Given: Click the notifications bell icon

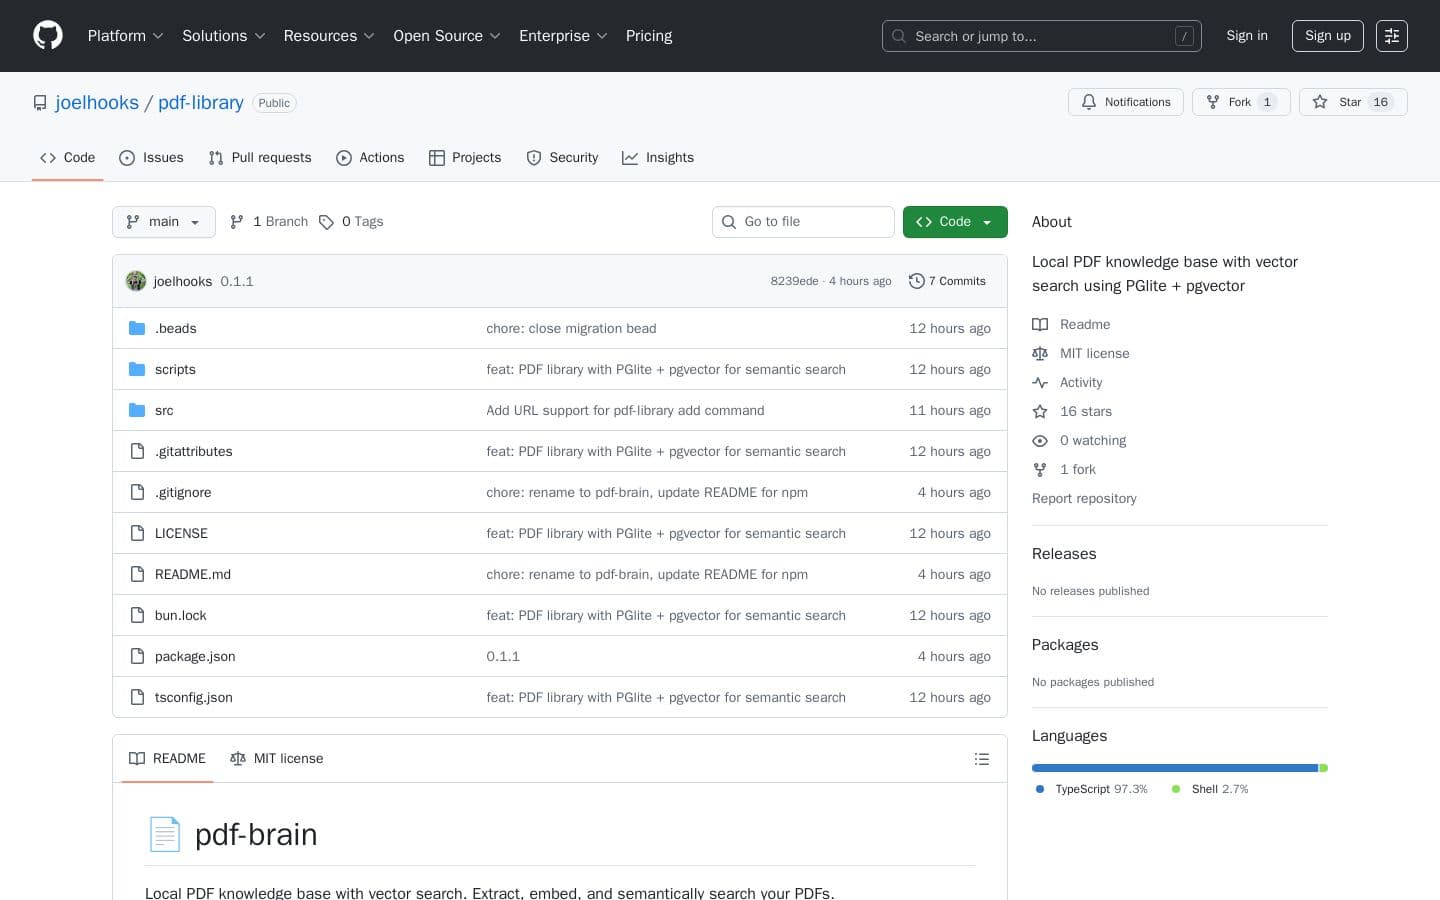Looking at the screenshot, I should click(x=1089, y=102).
